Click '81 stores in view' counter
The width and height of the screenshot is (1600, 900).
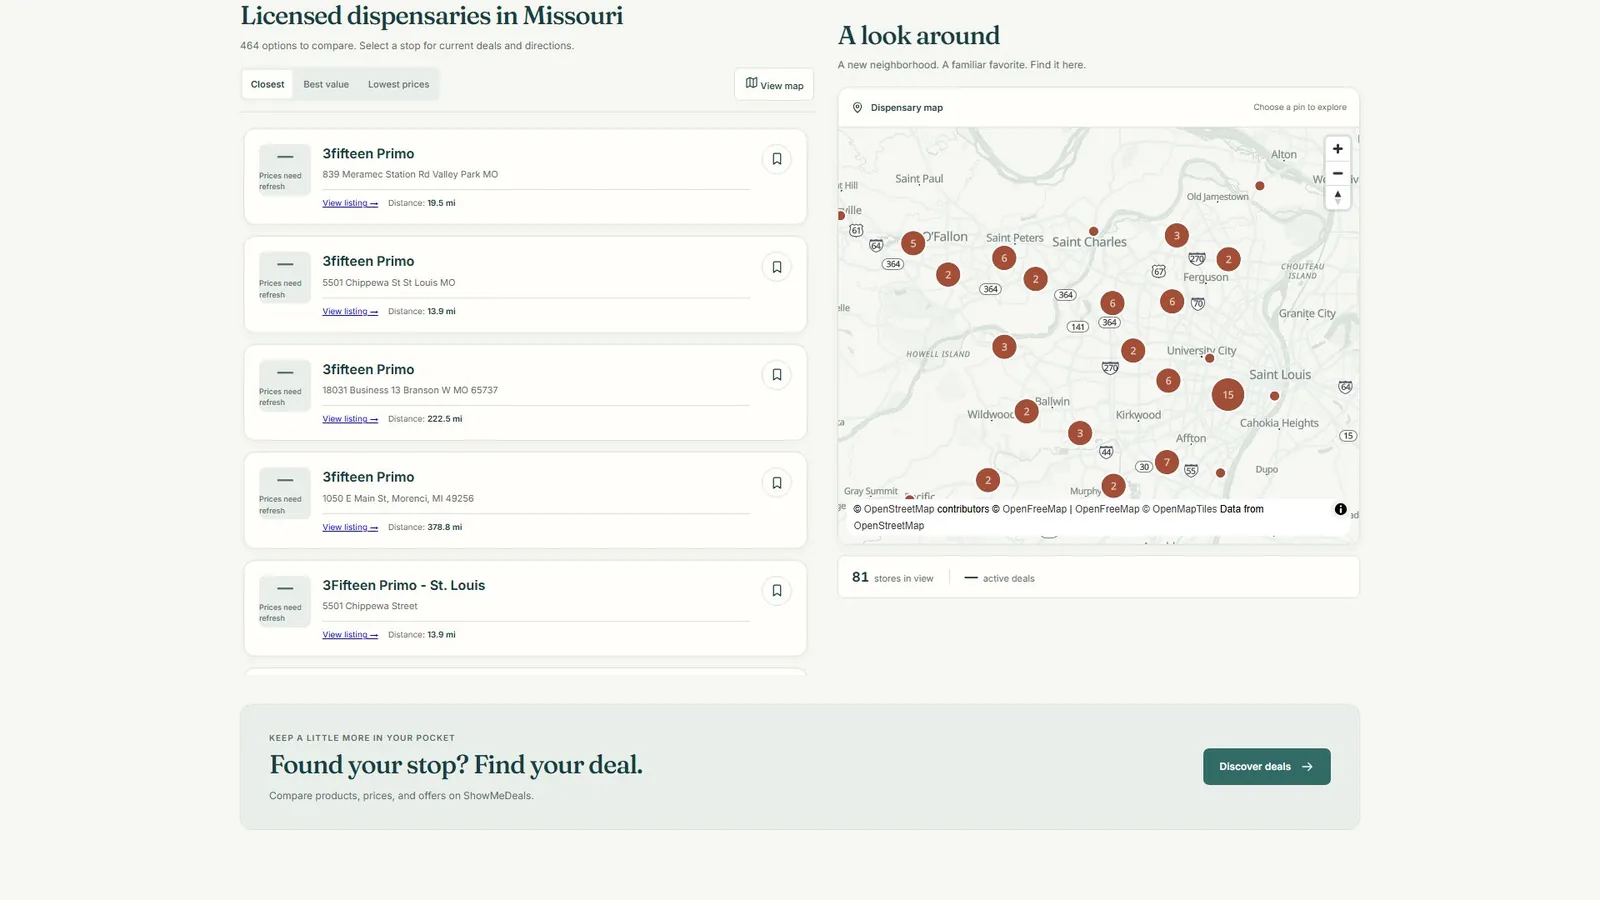(x=892, y=578)
